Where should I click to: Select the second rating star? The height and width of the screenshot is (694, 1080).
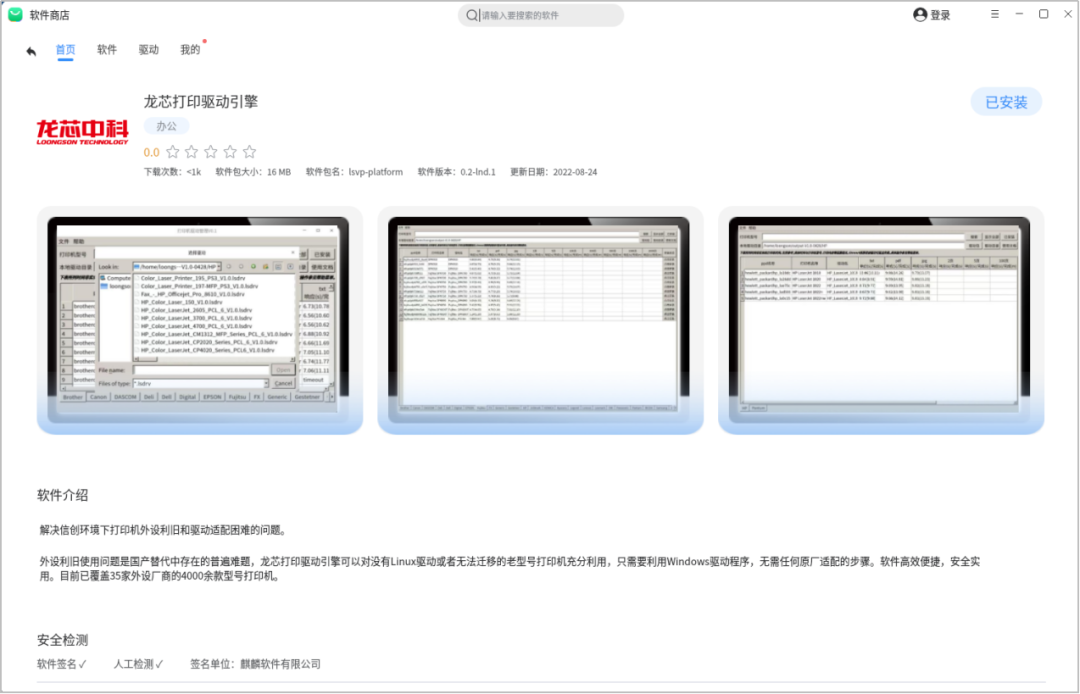click(191, 151)
